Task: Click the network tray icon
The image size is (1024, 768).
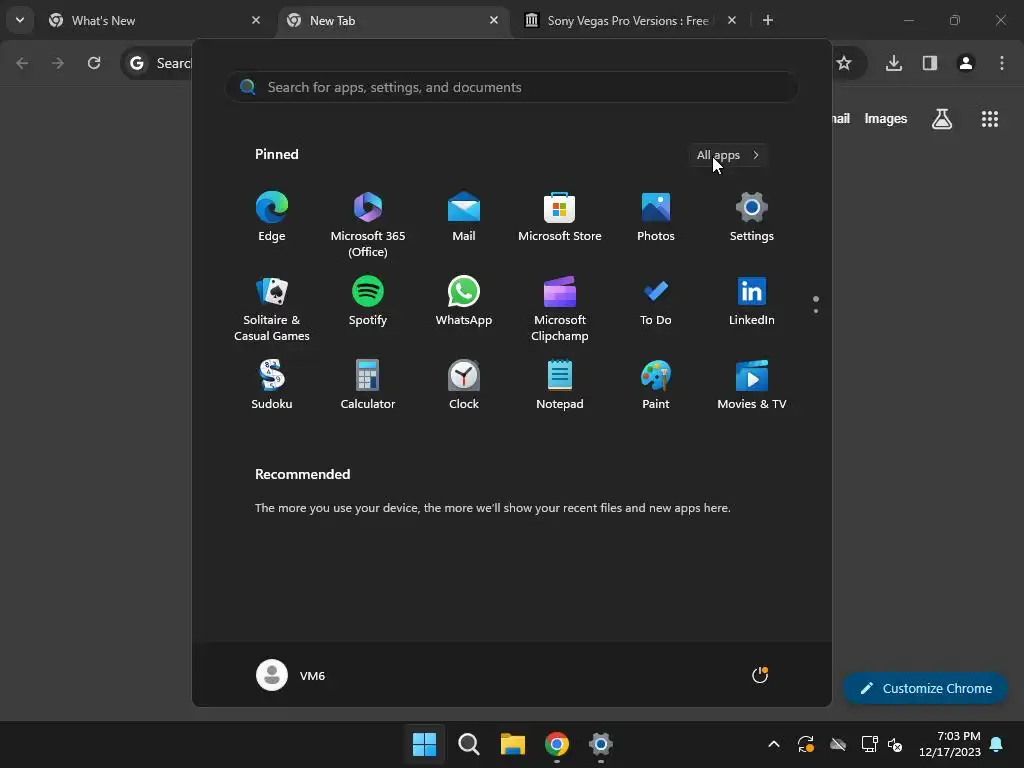Action: pyautogui.click(x=869, y=744)
